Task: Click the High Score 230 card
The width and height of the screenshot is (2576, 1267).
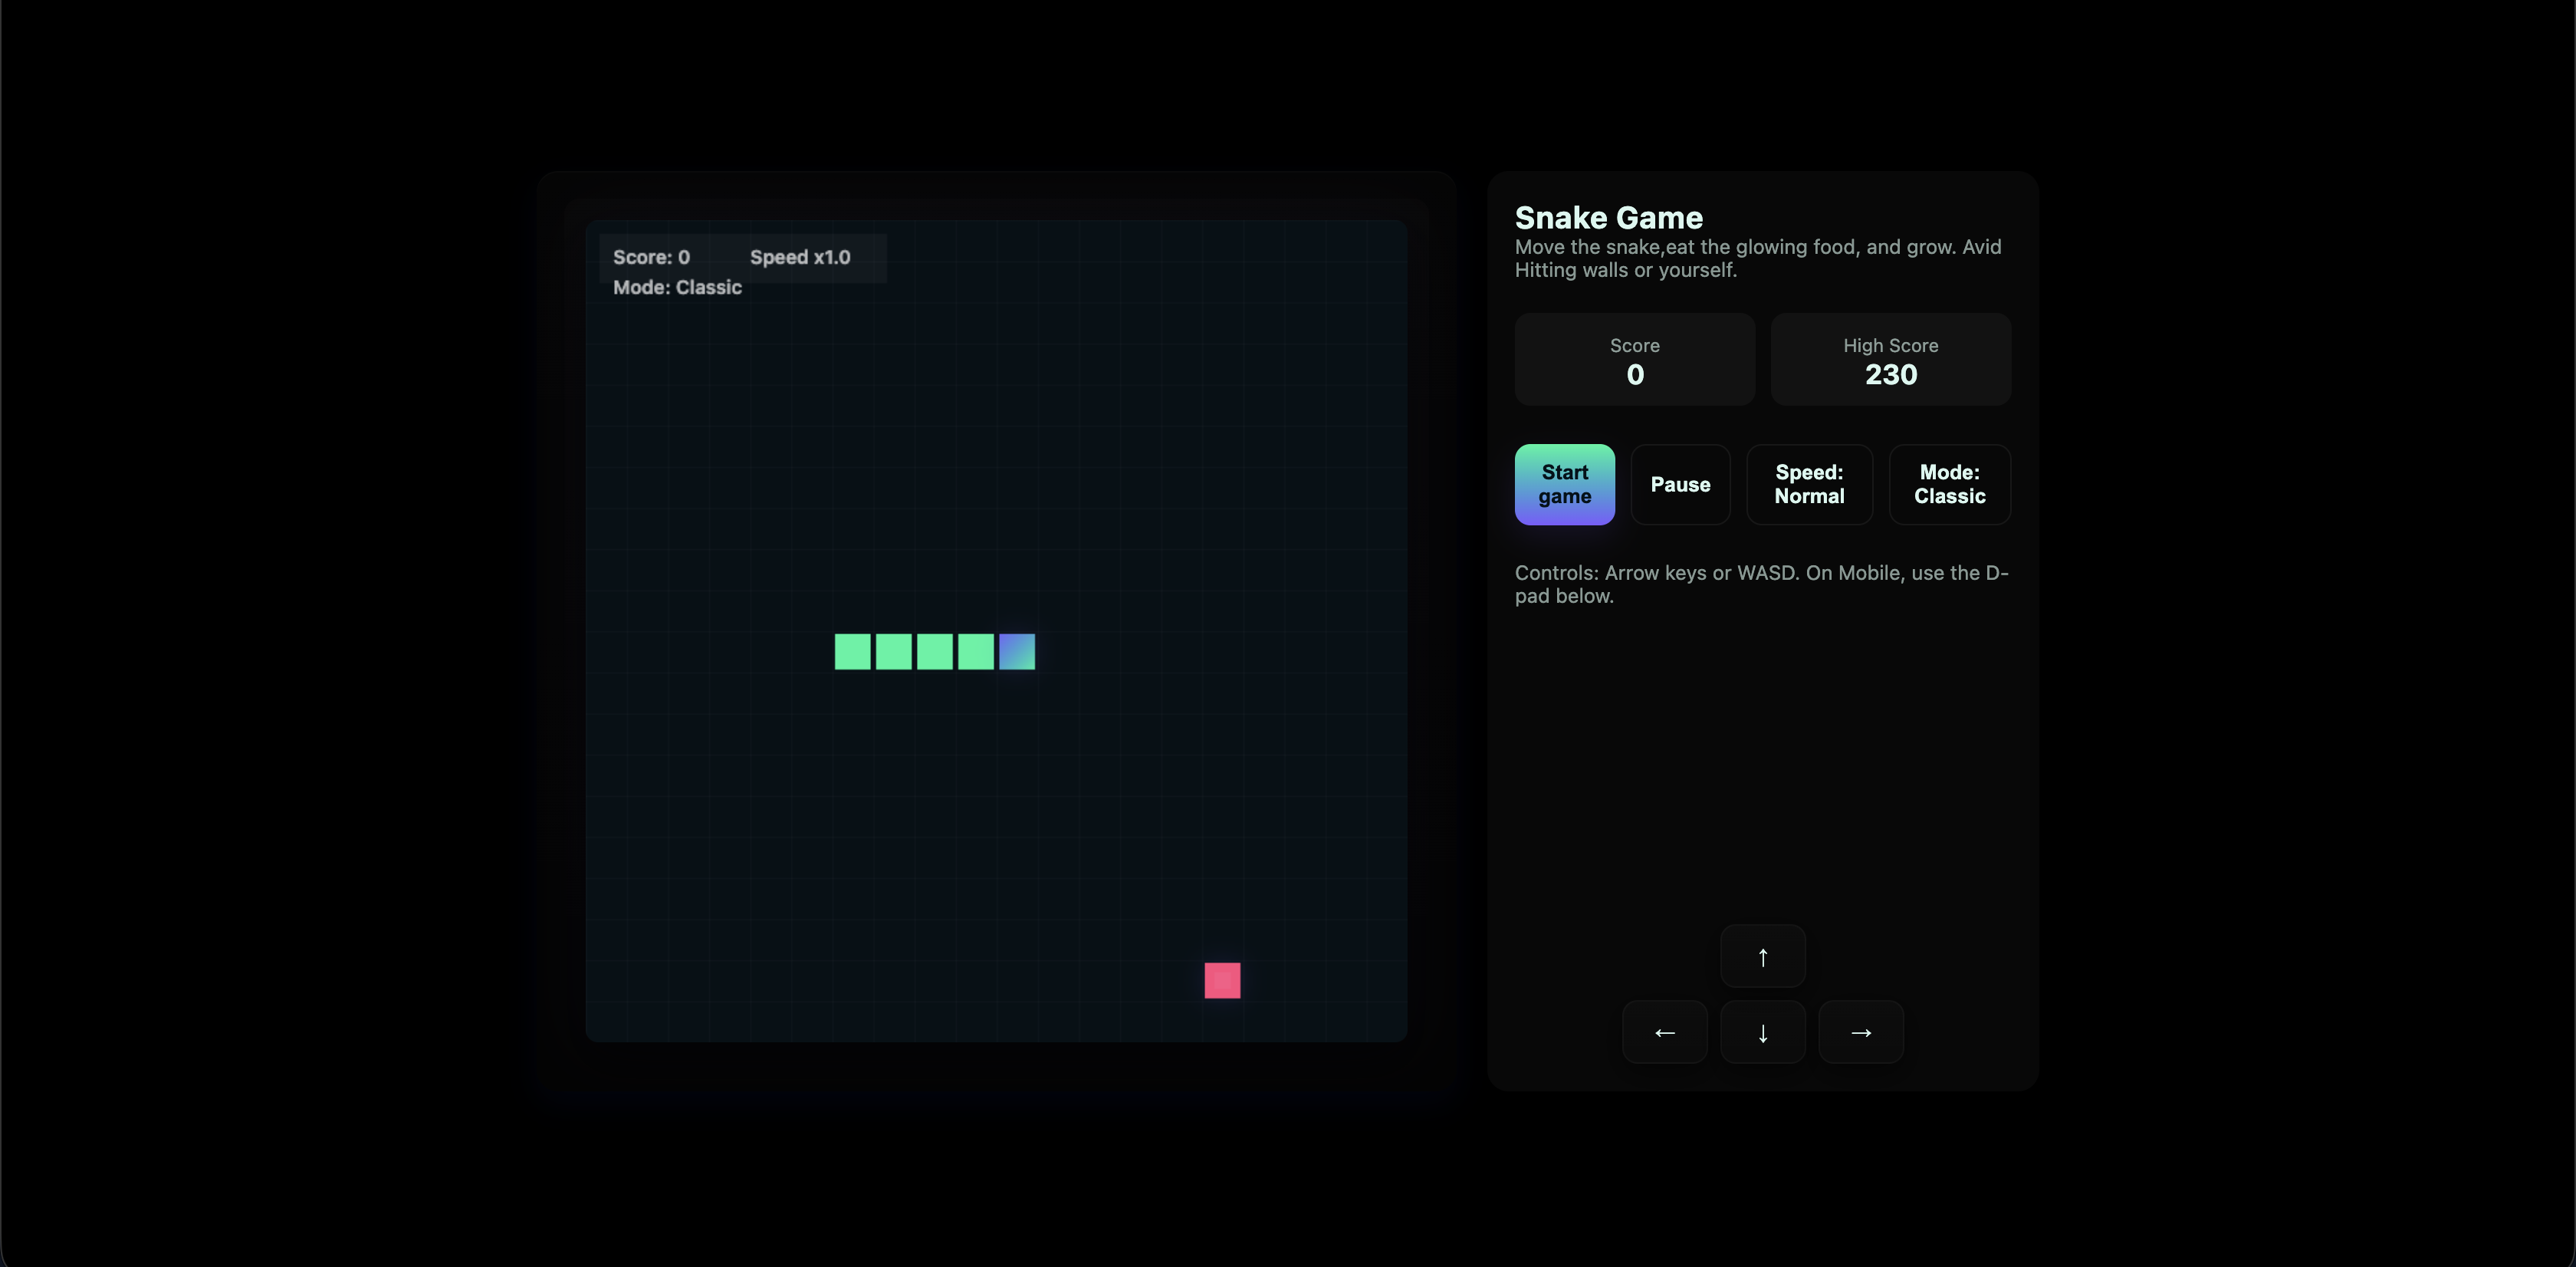Action: 1890,359
